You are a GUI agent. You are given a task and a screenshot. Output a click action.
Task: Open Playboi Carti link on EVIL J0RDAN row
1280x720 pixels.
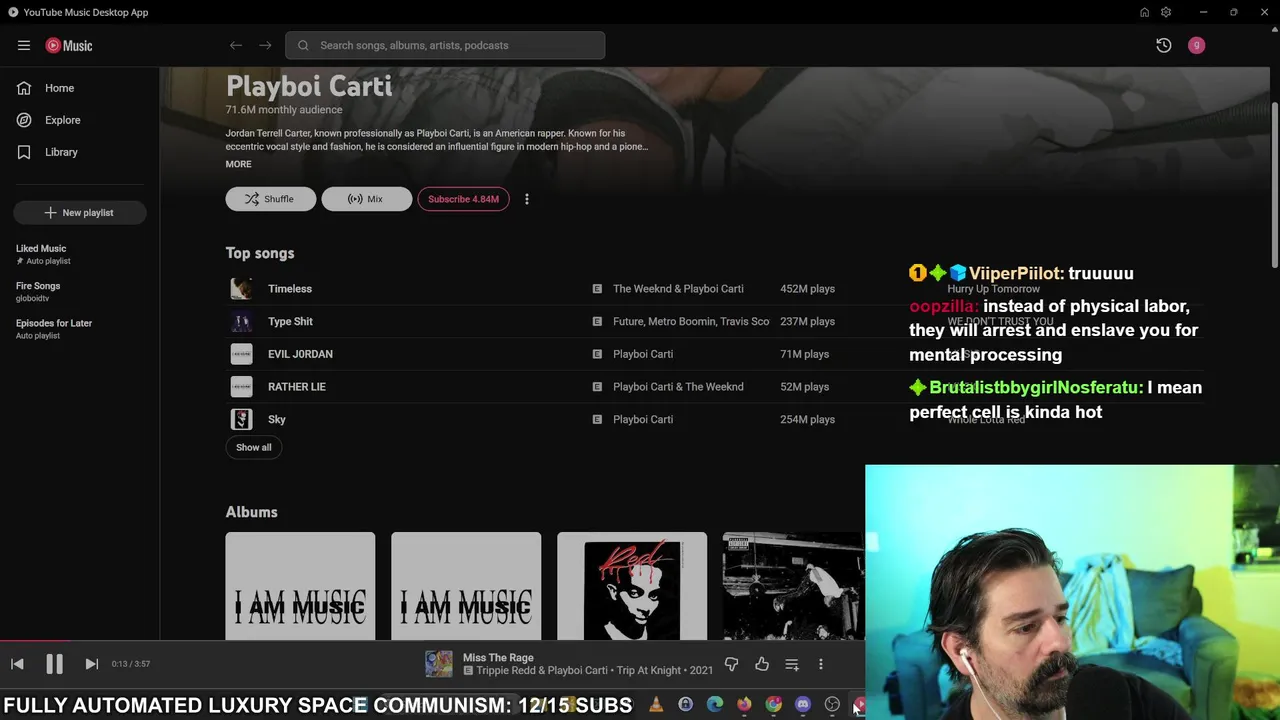coord(643,354)
